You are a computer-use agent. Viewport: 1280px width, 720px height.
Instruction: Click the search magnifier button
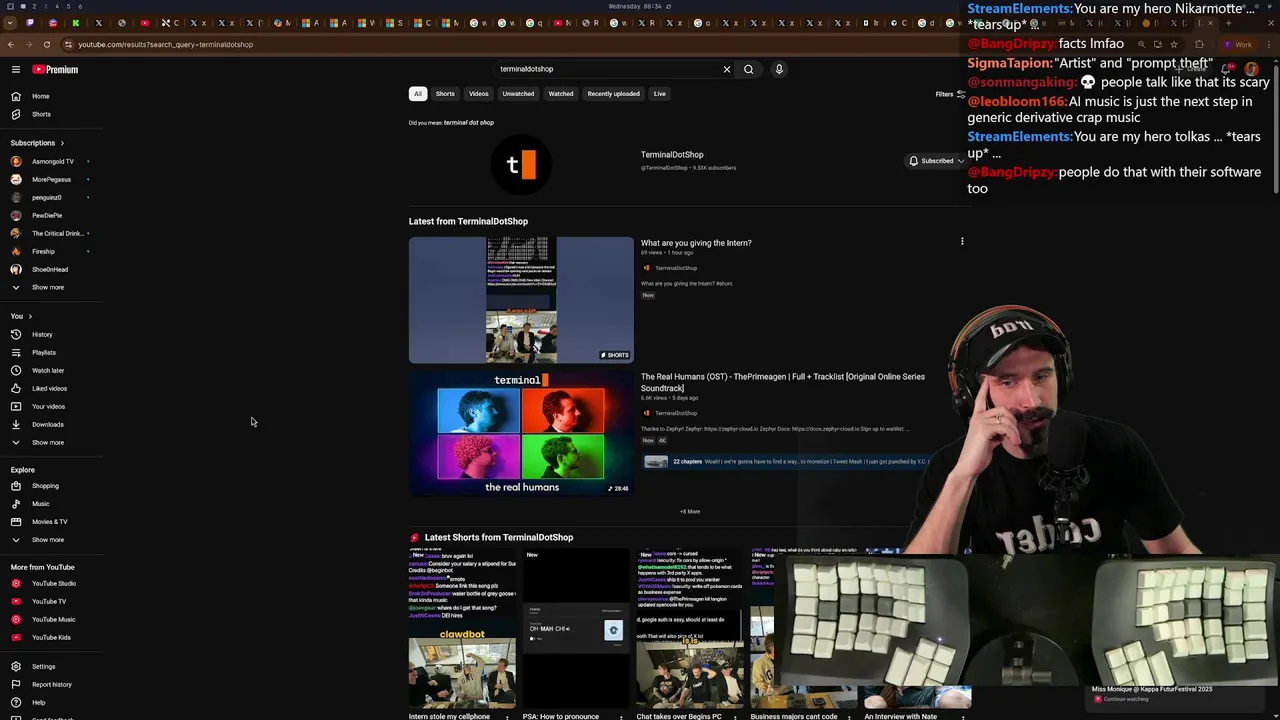(x=748, y=69)
